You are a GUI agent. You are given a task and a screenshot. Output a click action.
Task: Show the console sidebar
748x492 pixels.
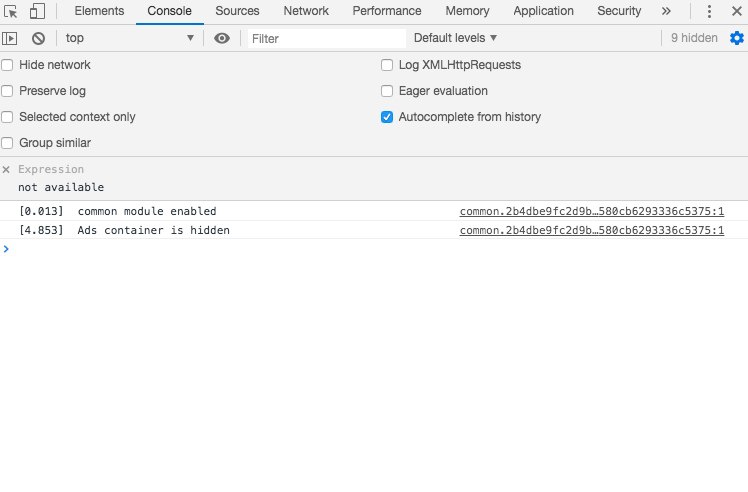(x=10, y=38)
